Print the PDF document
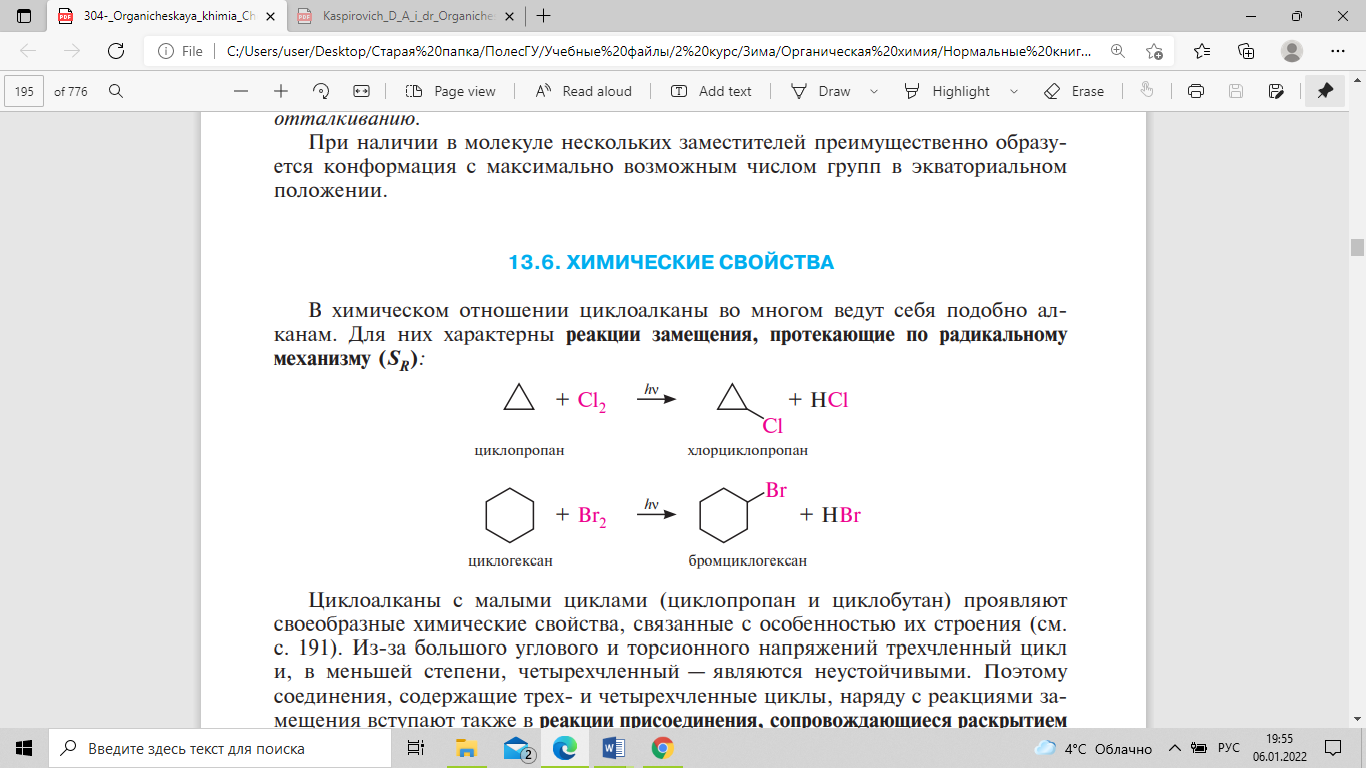The height and width of the screenshot is (768, 1366). click(1195, 91)
